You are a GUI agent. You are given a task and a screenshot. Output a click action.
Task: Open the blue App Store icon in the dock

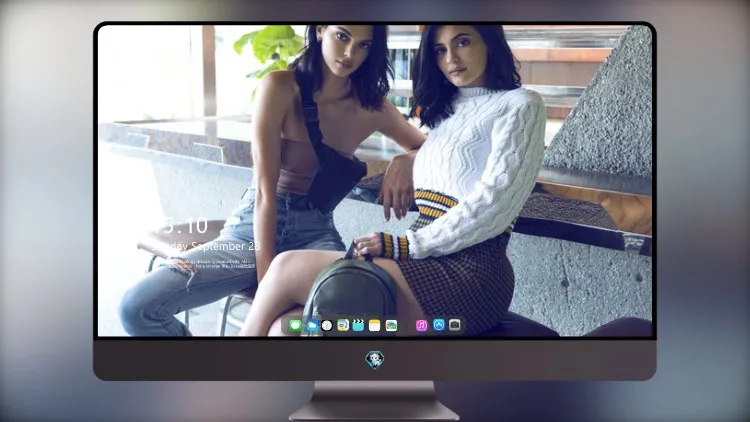pos(439,325)
